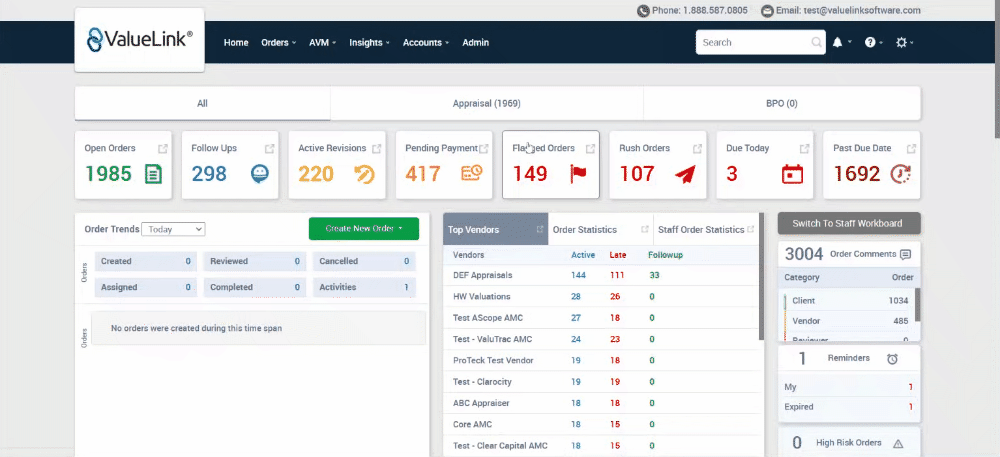Click the Rush Orders paper plane icon
The image size is (1000, 457).
pyautogui.click(x=684, y=174)
